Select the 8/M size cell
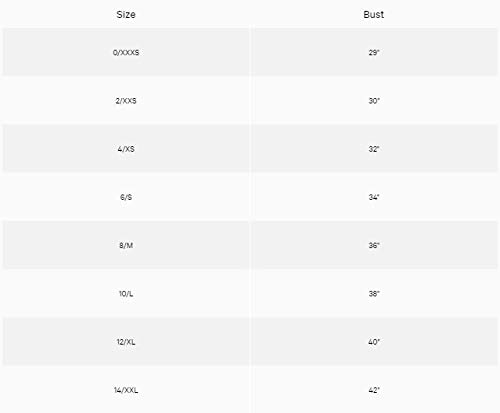The image size is (500, 413). [x=126, y=246]
